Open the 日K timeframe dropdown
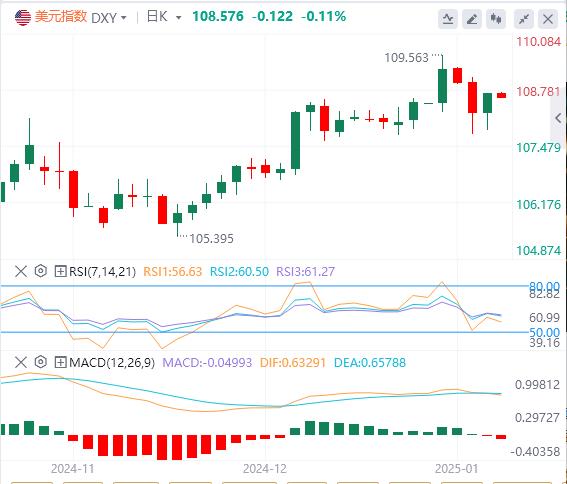Image resolution: width=567 pixels, height=484 pixels. (x=164, y=17)
